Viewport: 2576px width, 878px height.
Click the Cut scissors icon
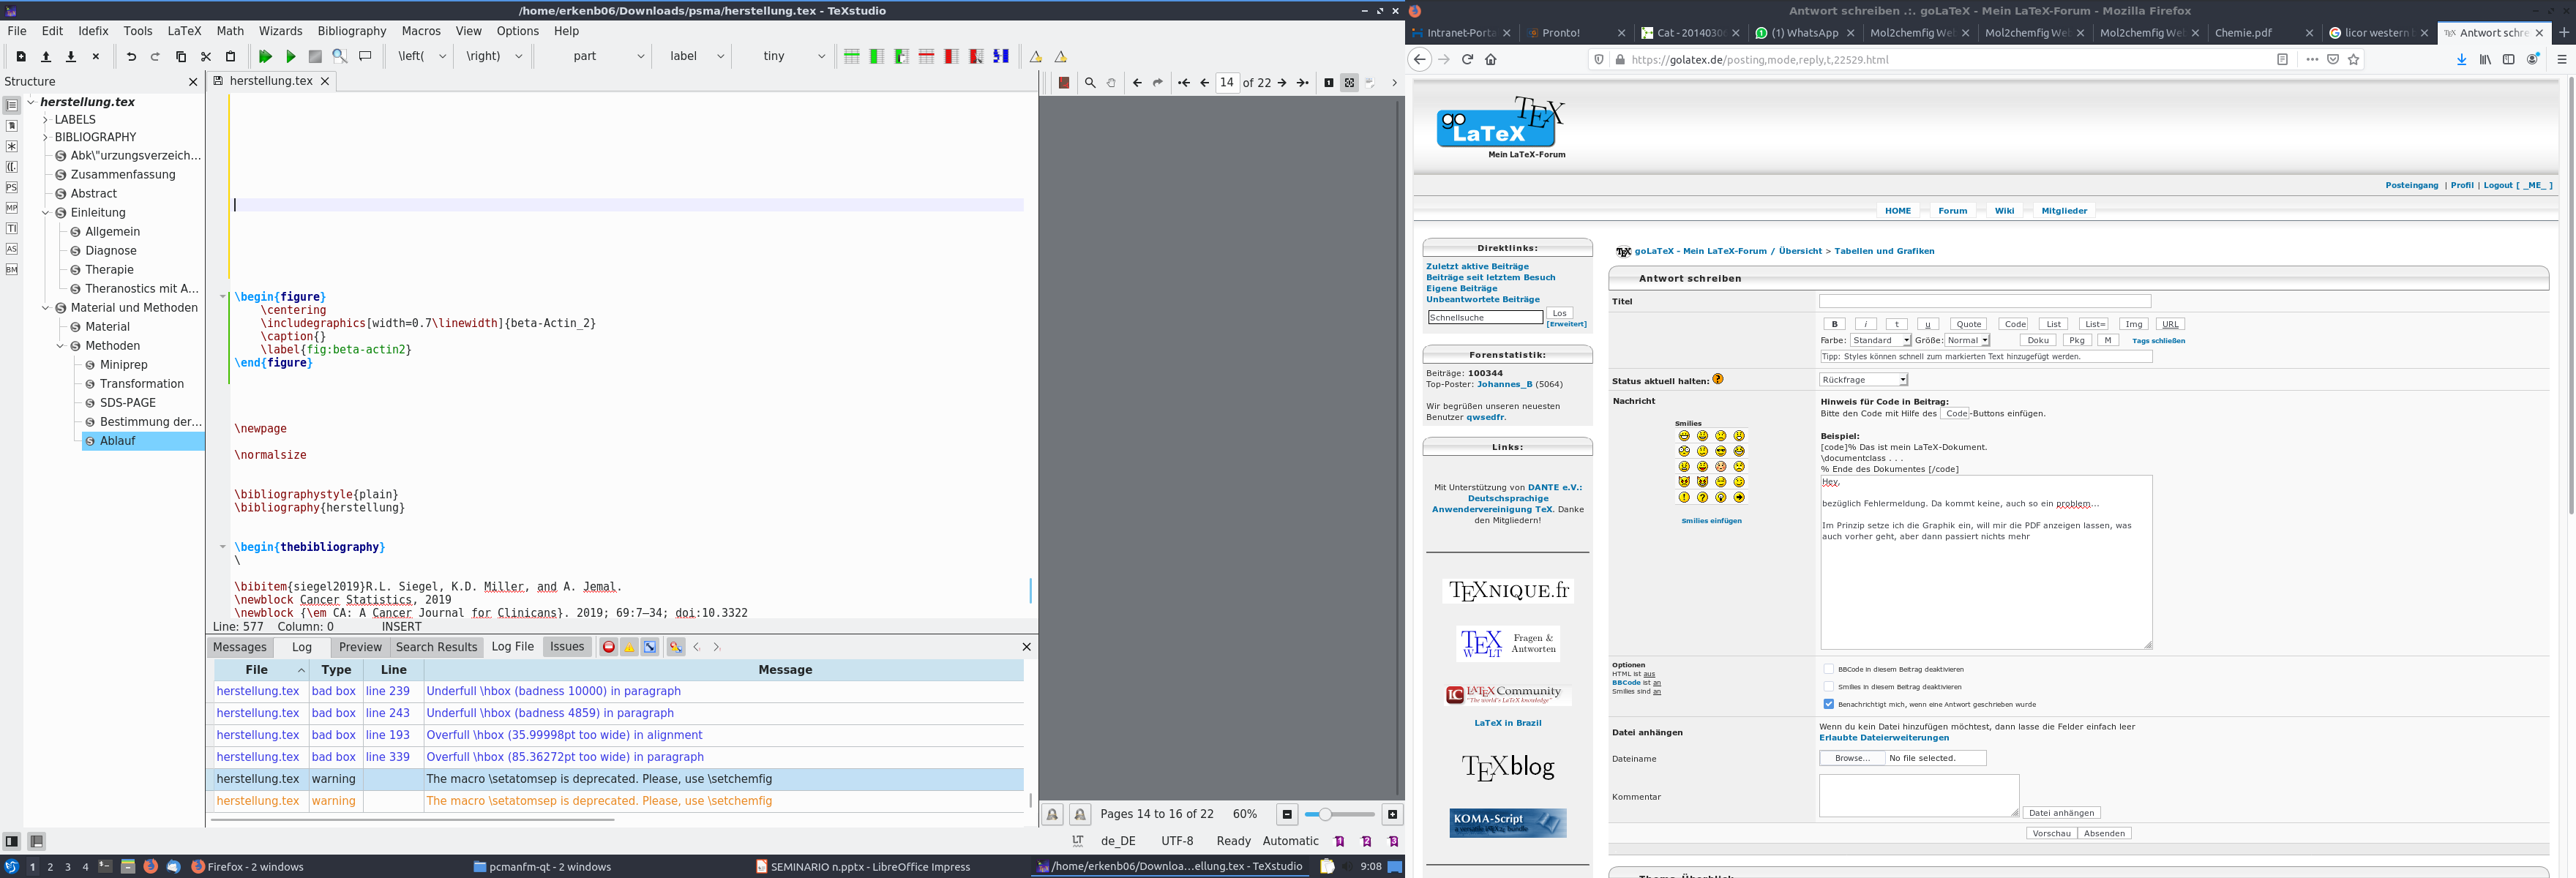(206, 57)
